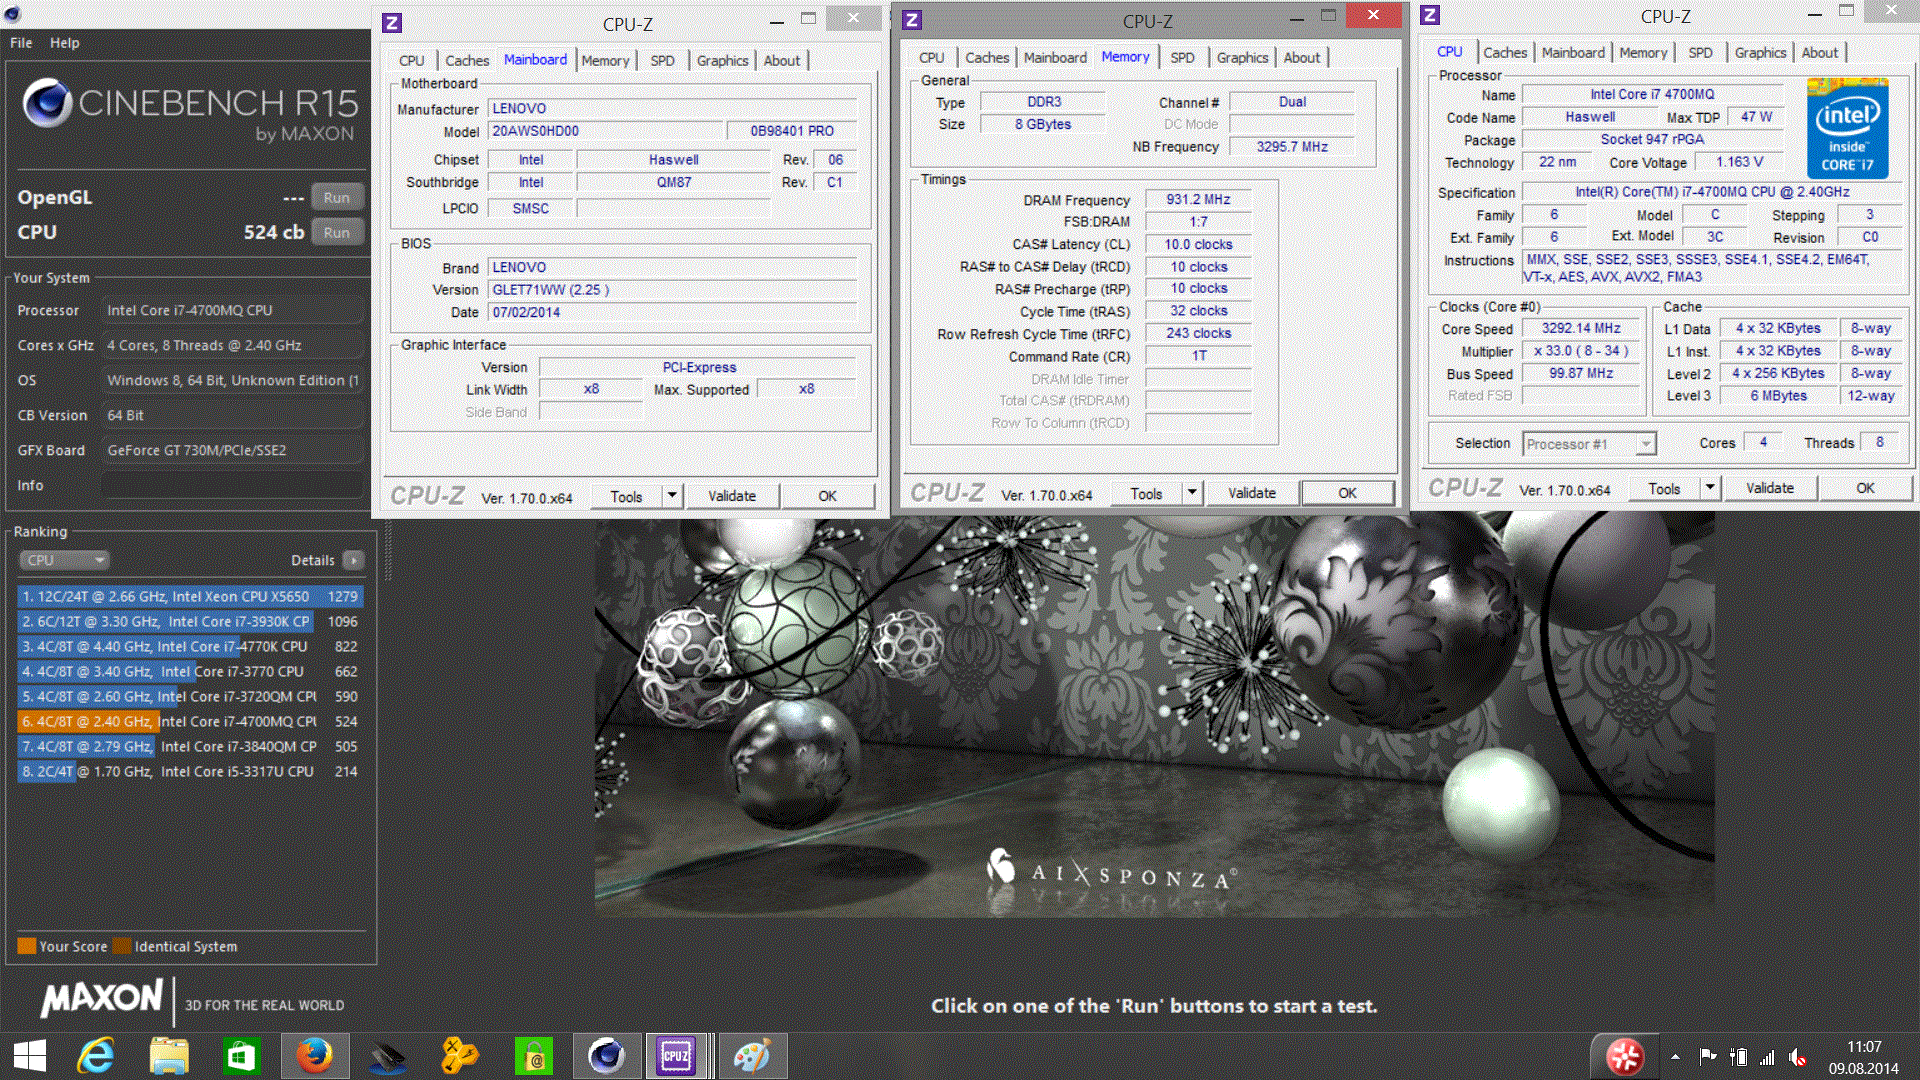Open Caches tab in Mainboard CPU-Z window
The image size is (1920, 1080).
pyautogui.click(x=467, y=61)
